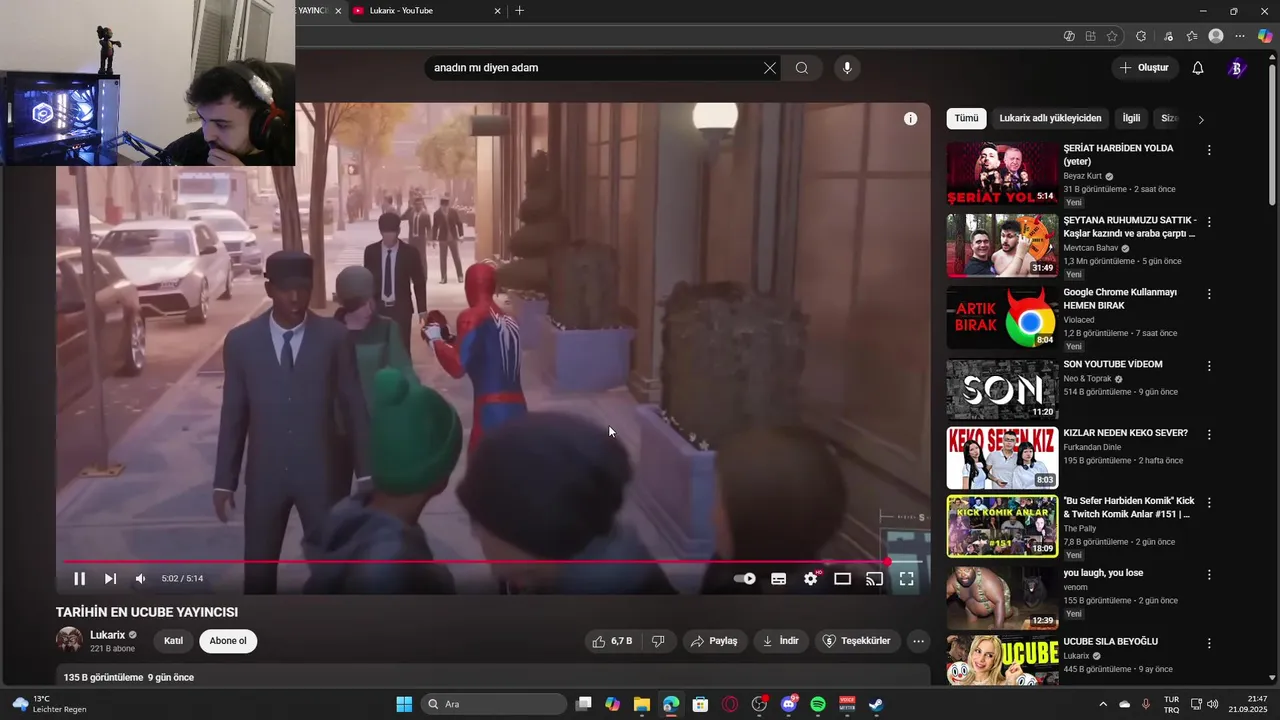Subscribe with the Abone ol button

point(228,641)
